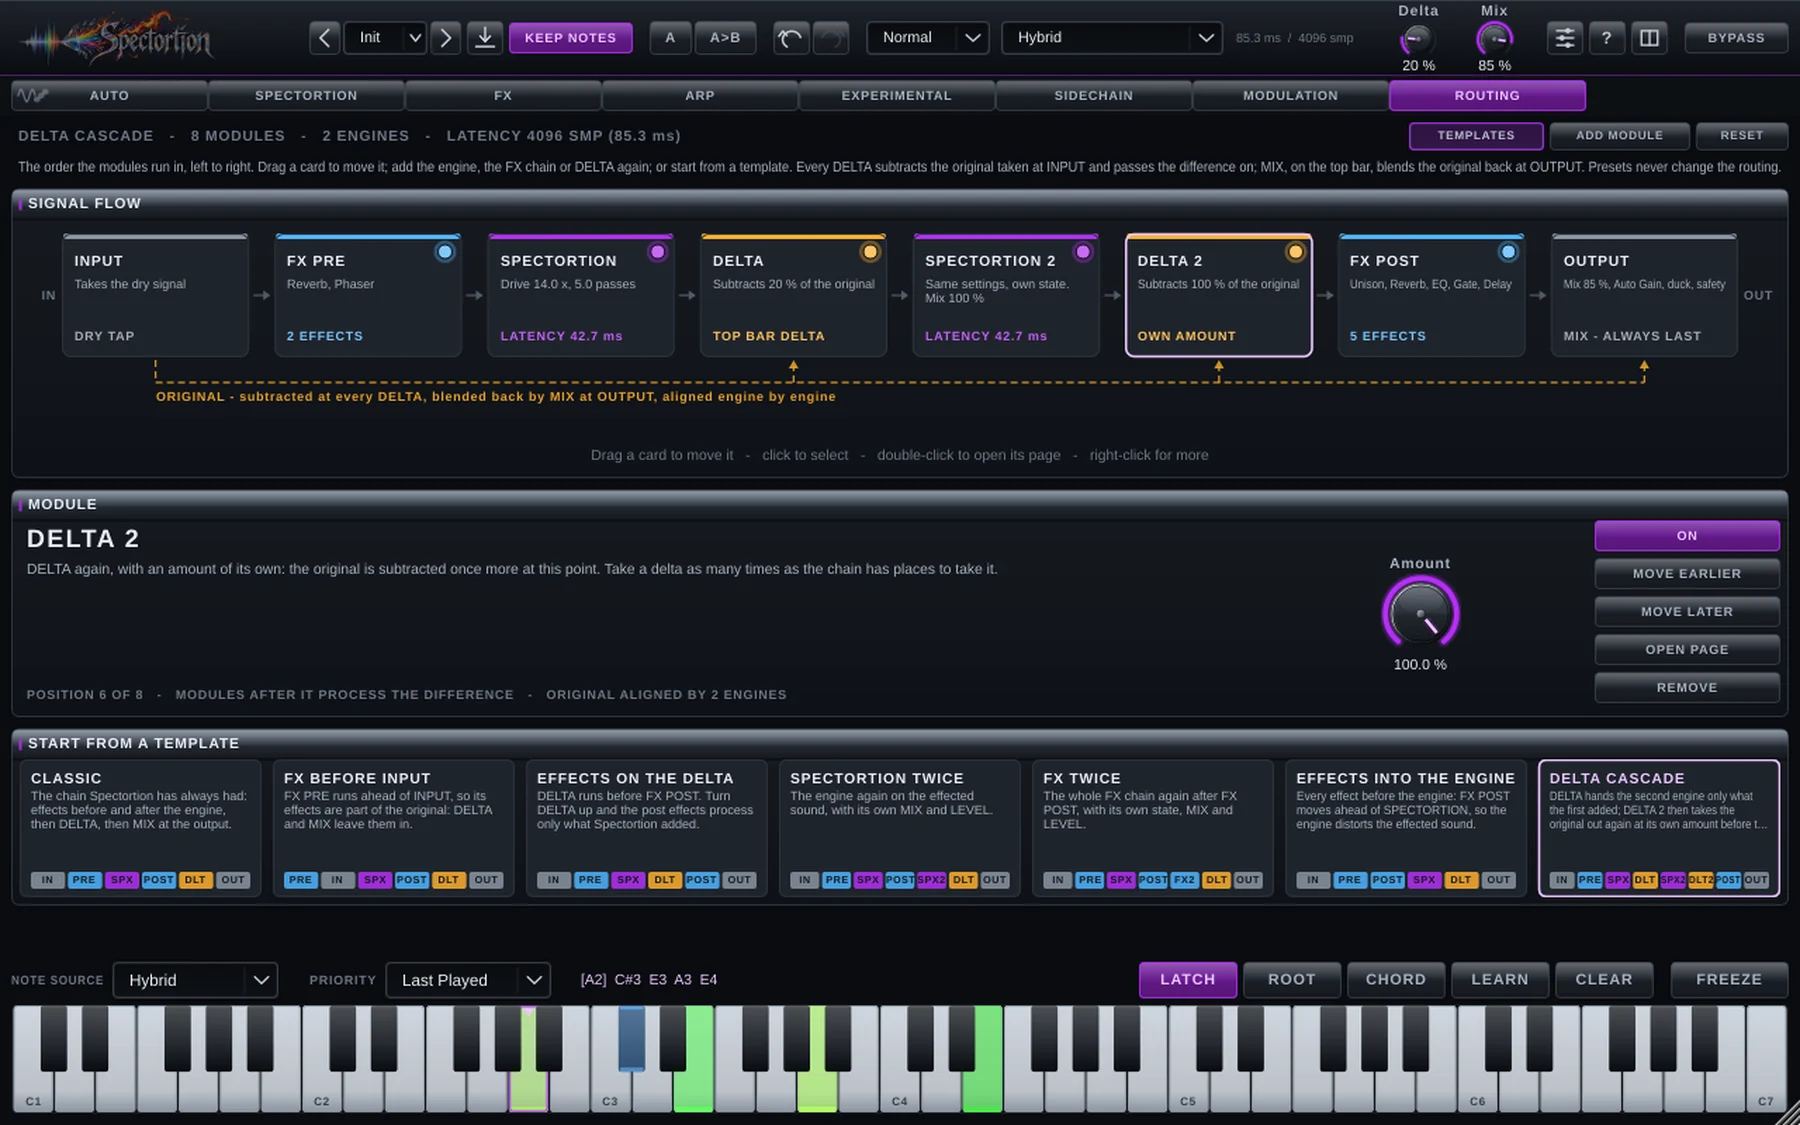Screen dimensions: 1800x1125
Task: Toggle FX PRE module power dot
Action: pyautogui.click(x=445, y=252)
